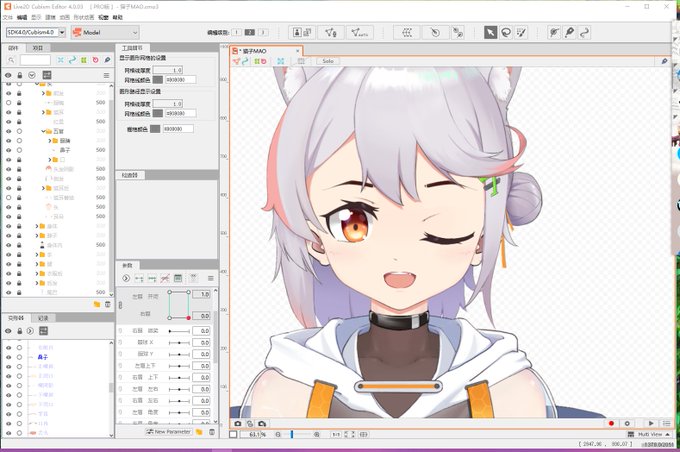Play the physics preview with play button

[x=651, y=423]
